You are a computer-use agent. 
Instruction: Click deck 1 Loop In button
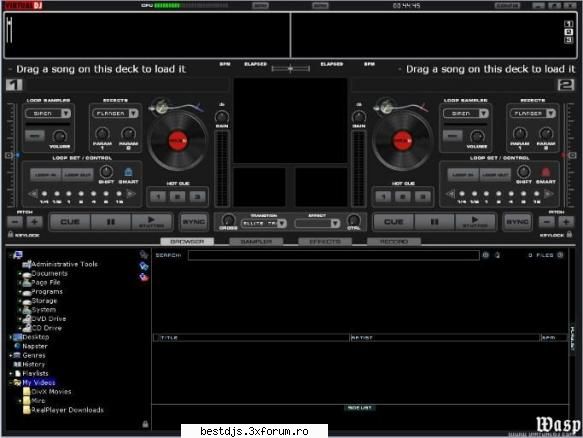45,175
